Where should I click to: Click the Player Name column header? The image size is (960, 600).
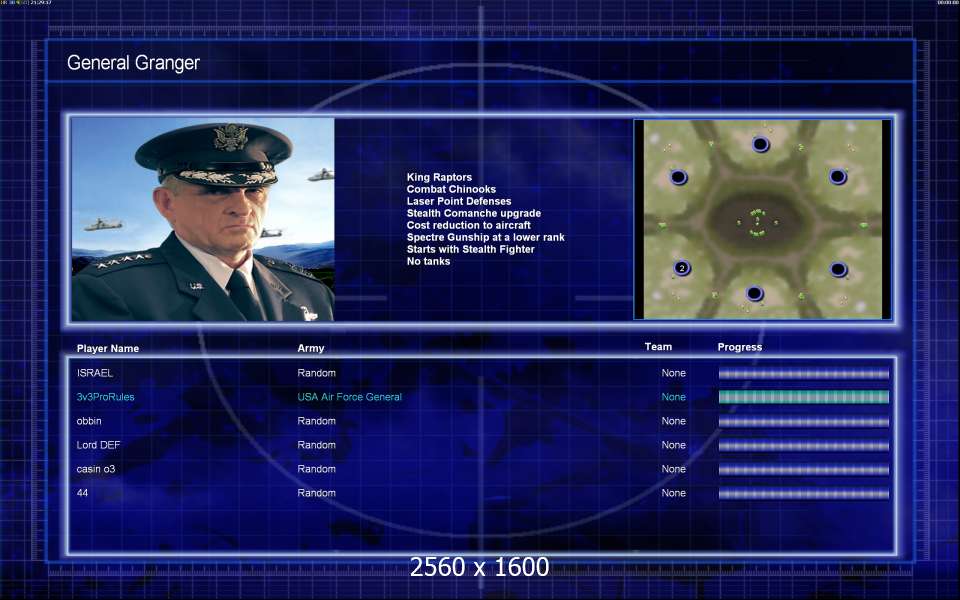coord(108,348)
